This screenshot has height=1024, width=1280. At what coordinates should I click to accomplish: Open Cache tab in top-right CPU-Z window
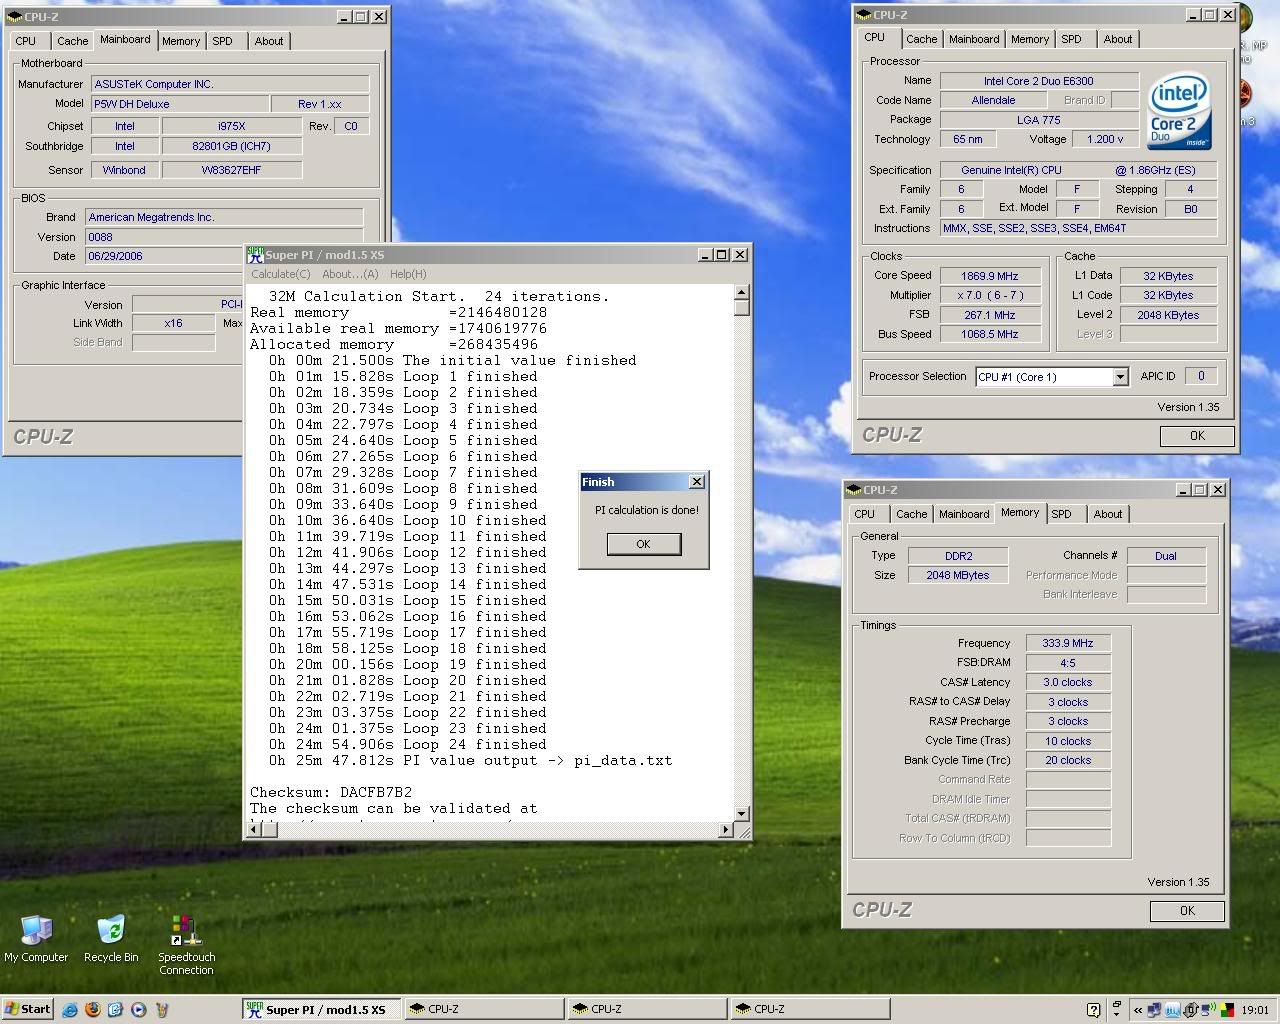pyautogui.click(x=921, y=39)
